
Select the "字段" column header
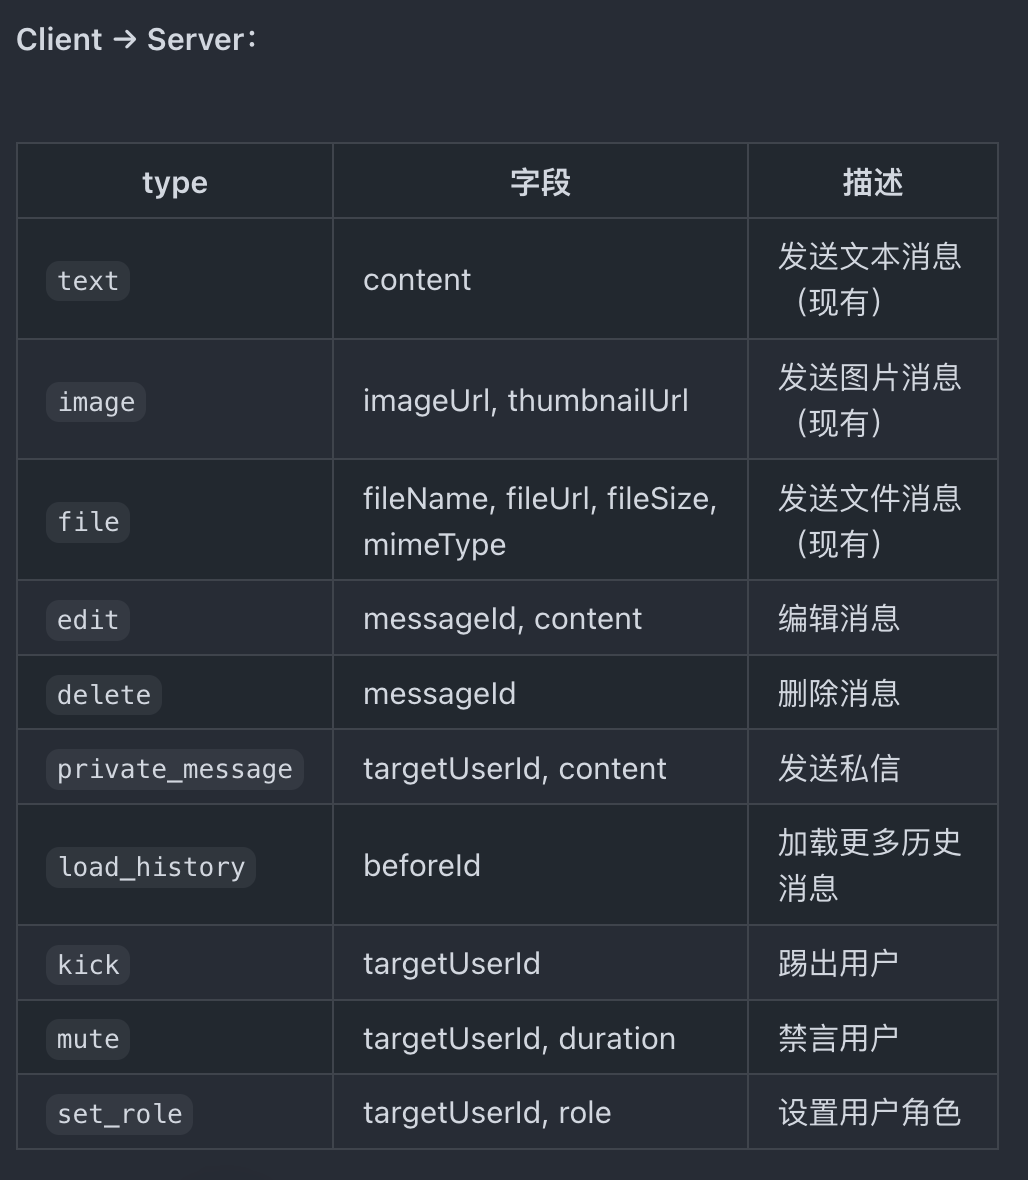click(540, 182)
